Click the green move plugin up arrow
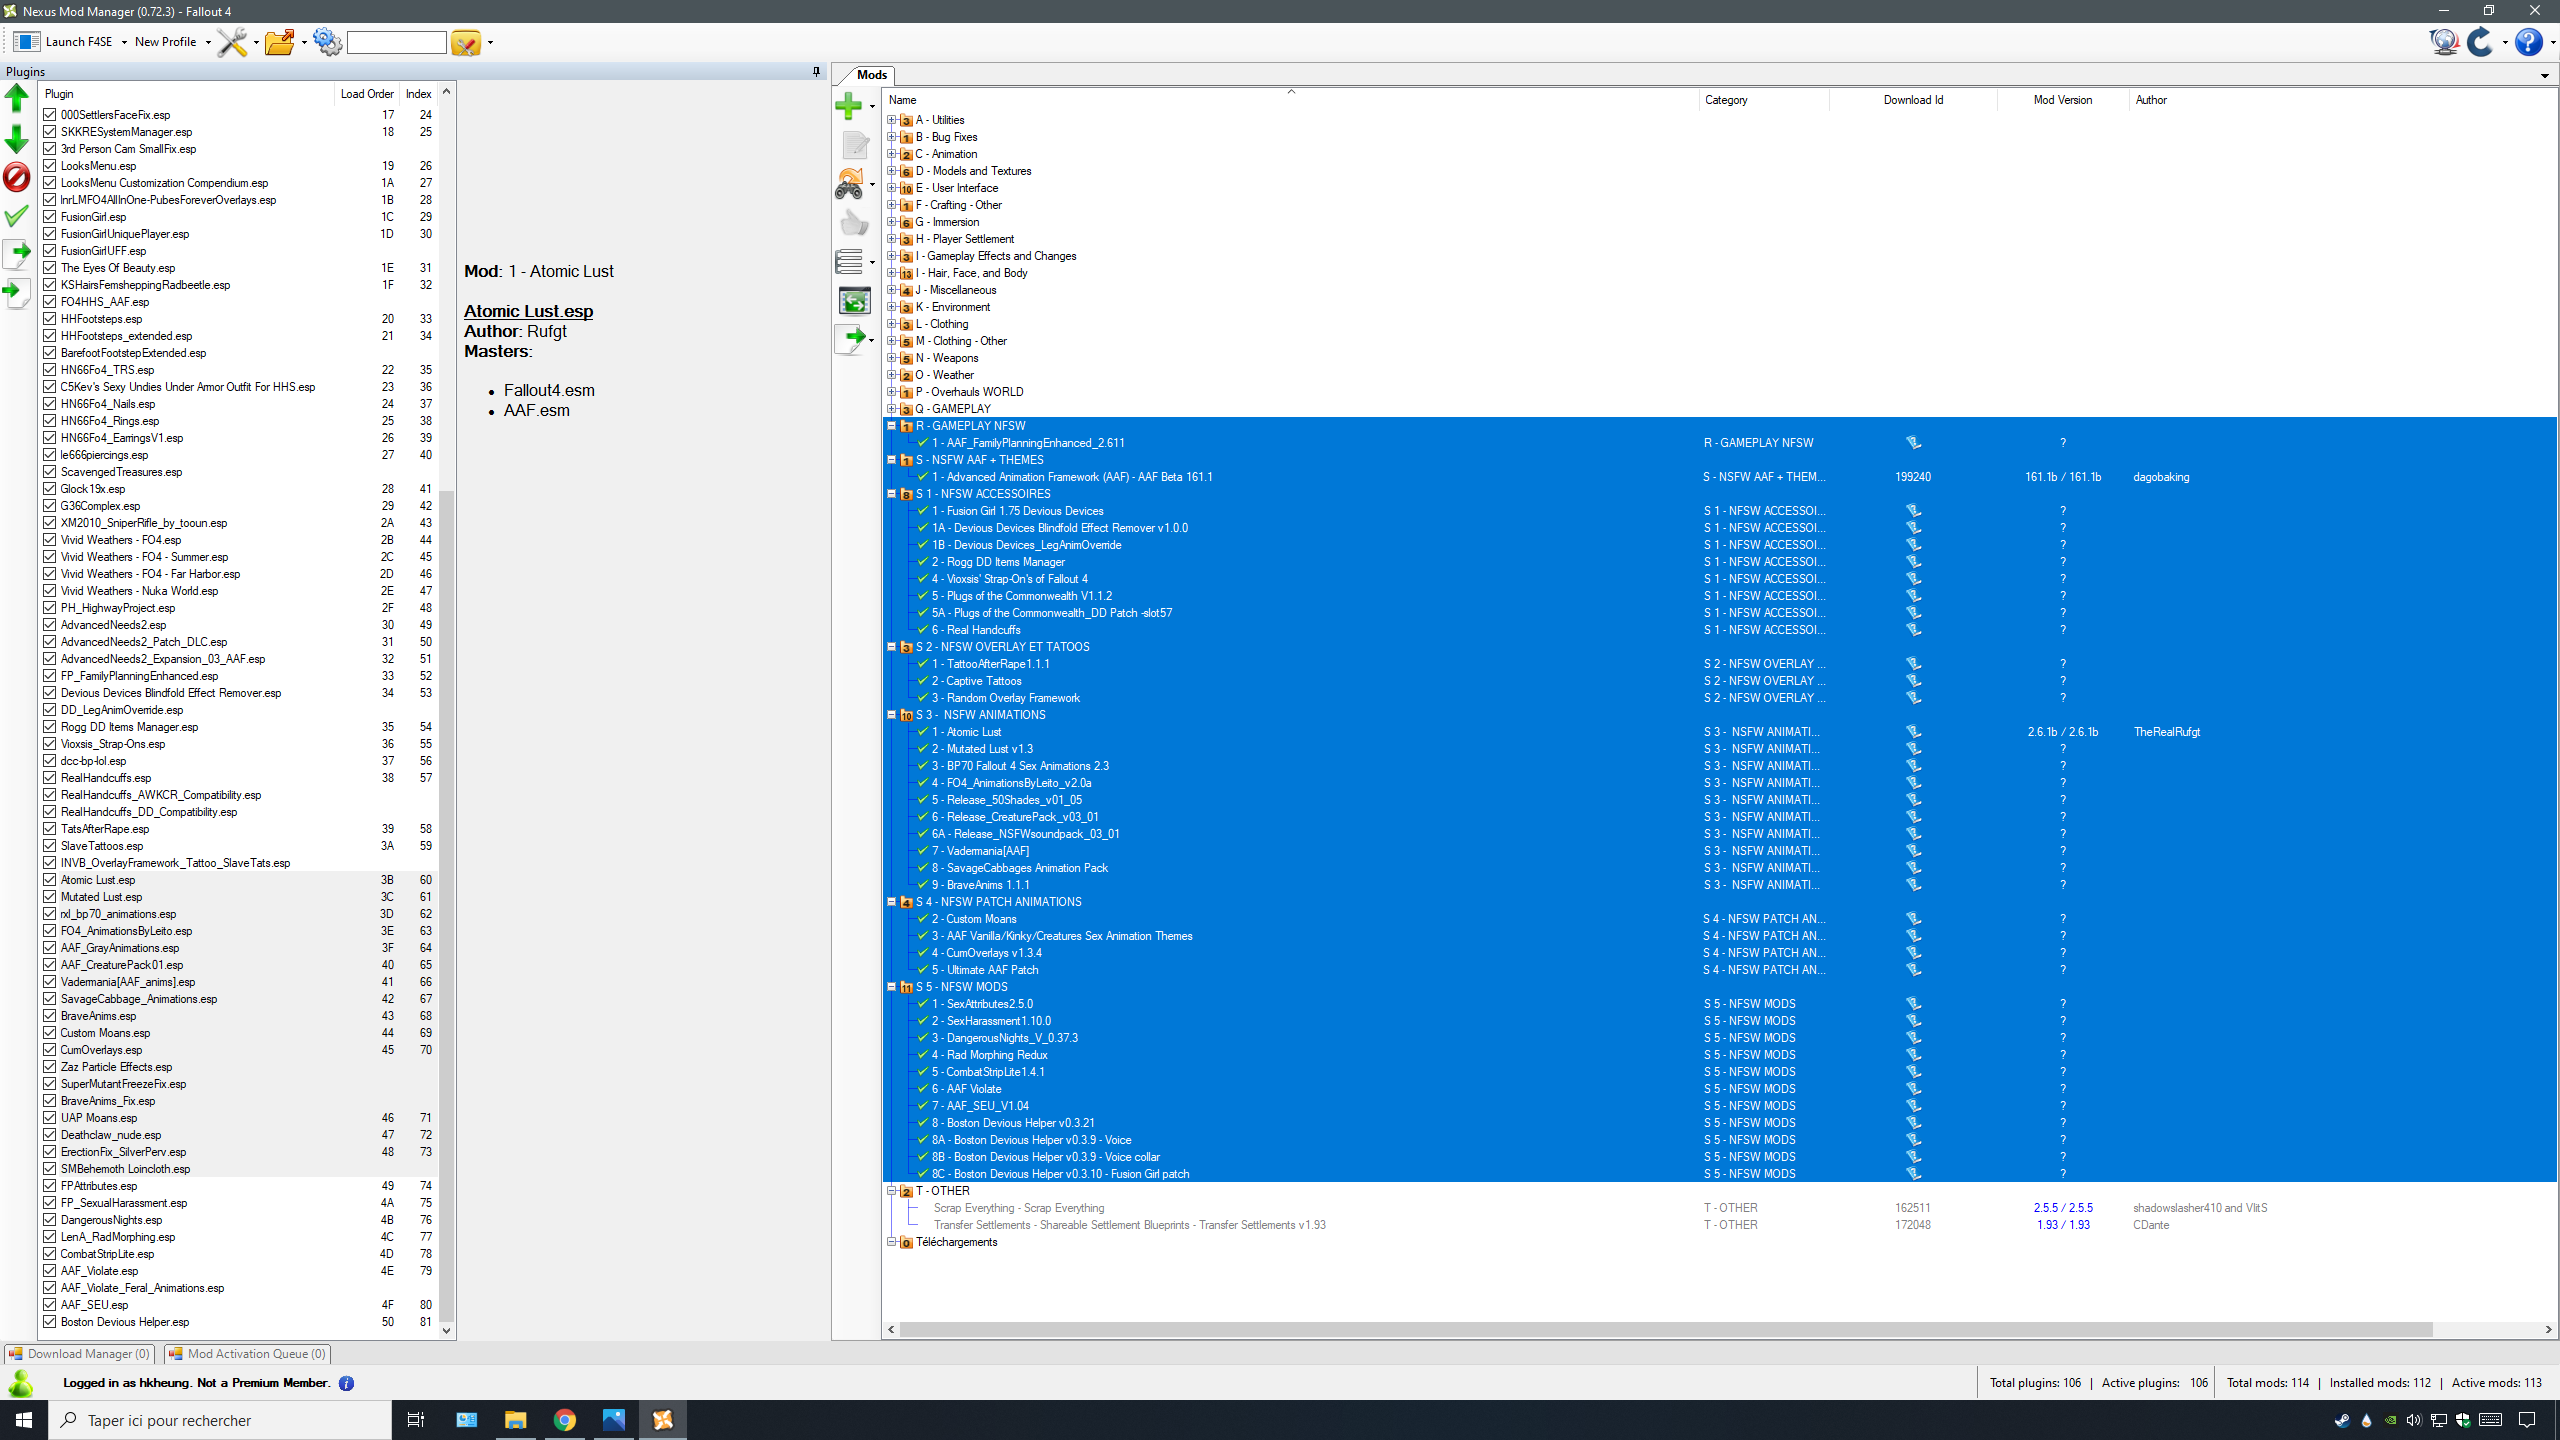The width and height of the screenshot is (2560, 1440). [x=17, y=98]
